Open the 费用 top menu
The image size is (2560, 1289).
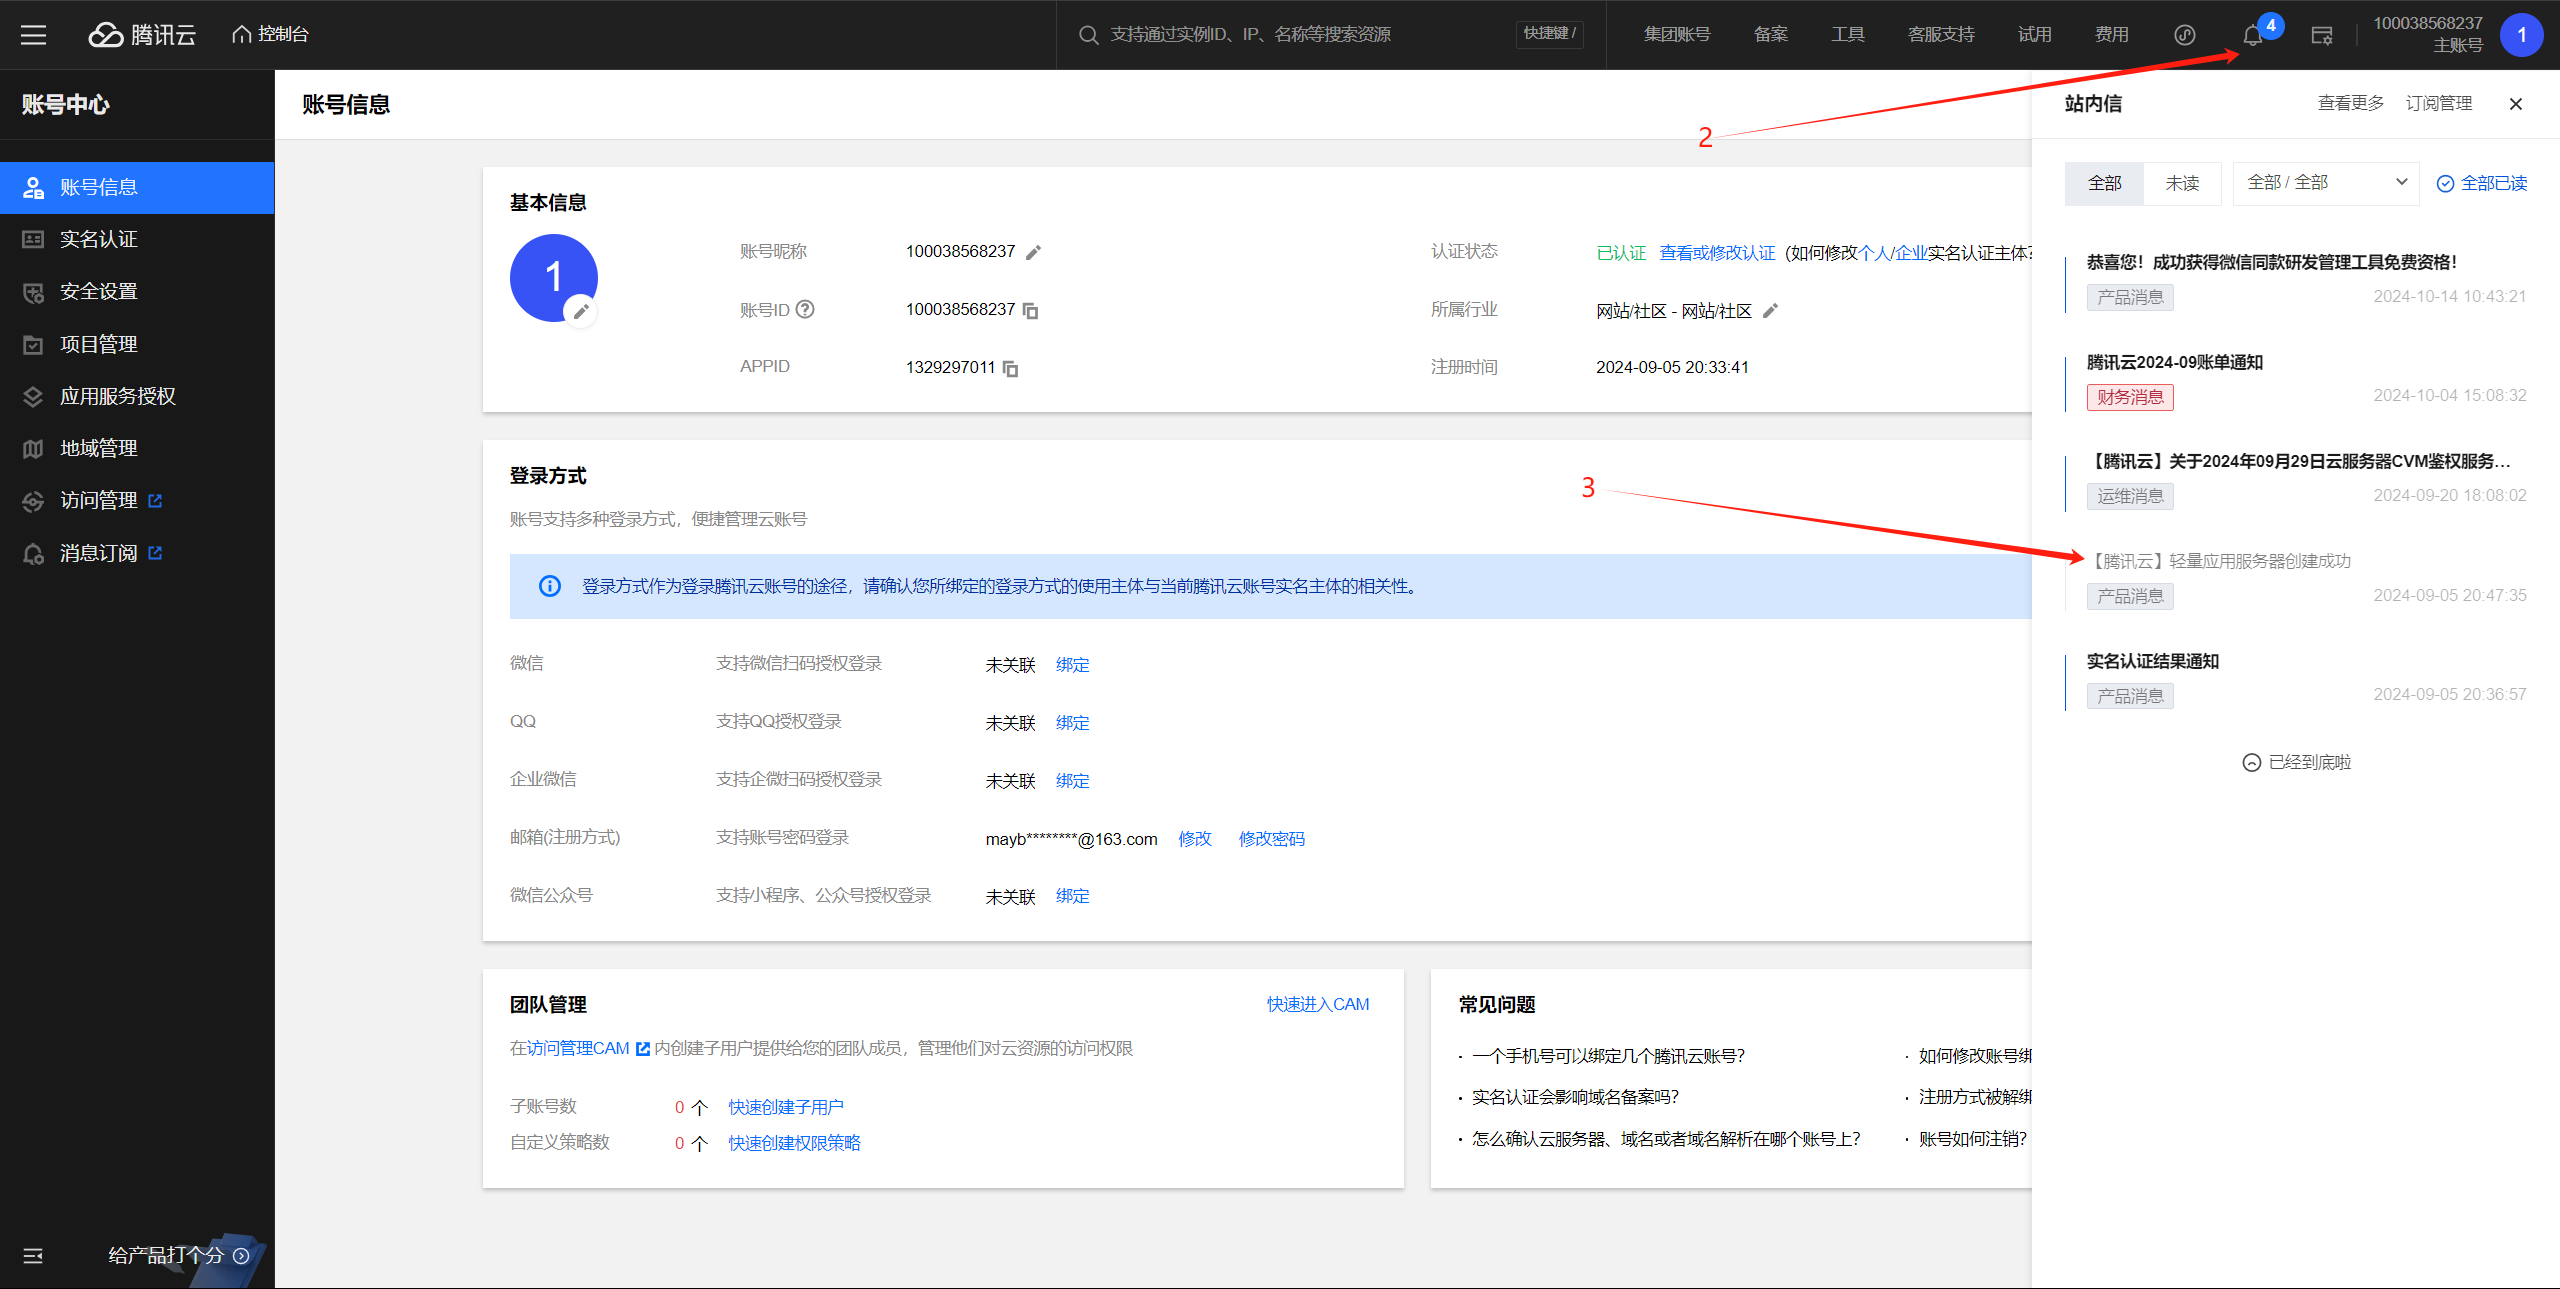pos(2111,35)
